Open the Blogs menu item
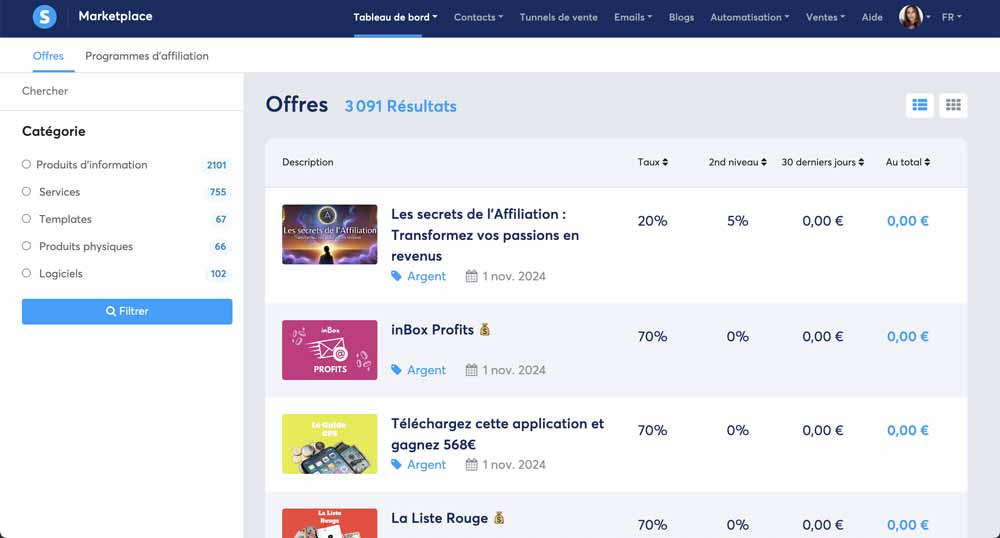 pyautogui.click(x=681, y=17)
